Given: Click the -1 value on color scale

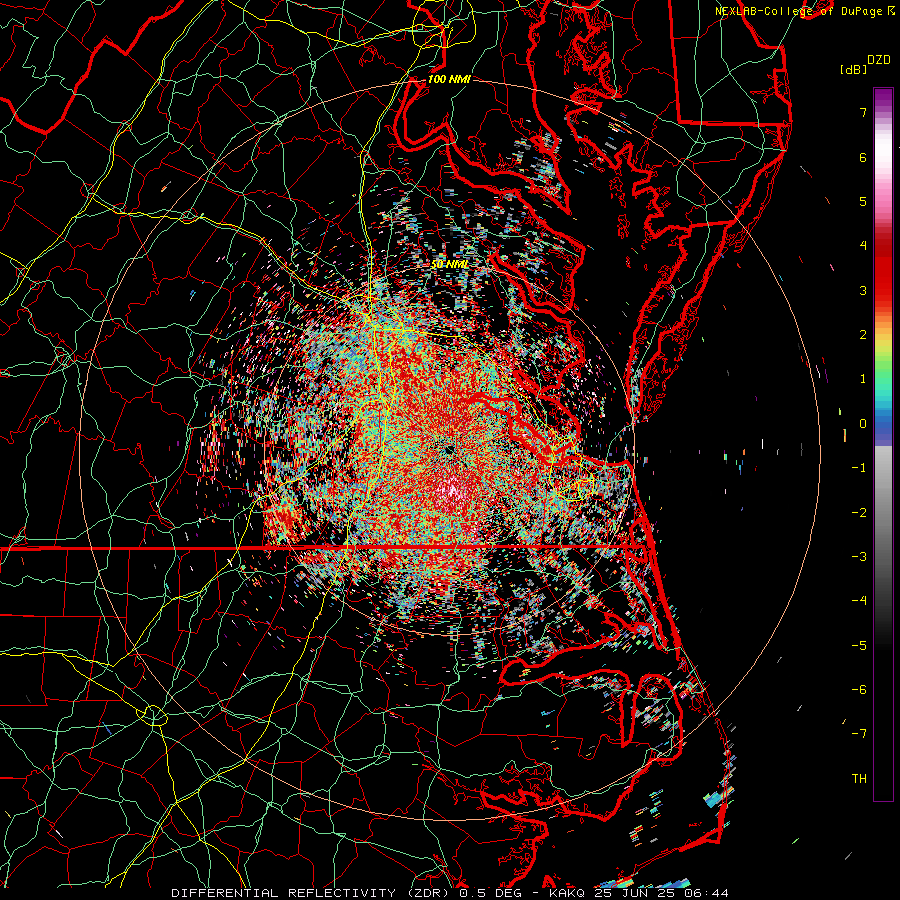Looking at the screenshot, I should click(859, 468).
